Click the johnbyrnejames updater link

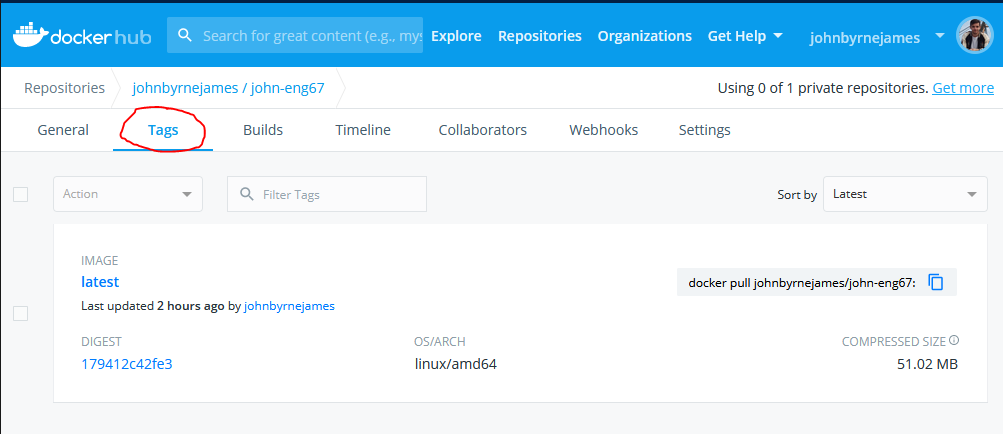point(289,306)
